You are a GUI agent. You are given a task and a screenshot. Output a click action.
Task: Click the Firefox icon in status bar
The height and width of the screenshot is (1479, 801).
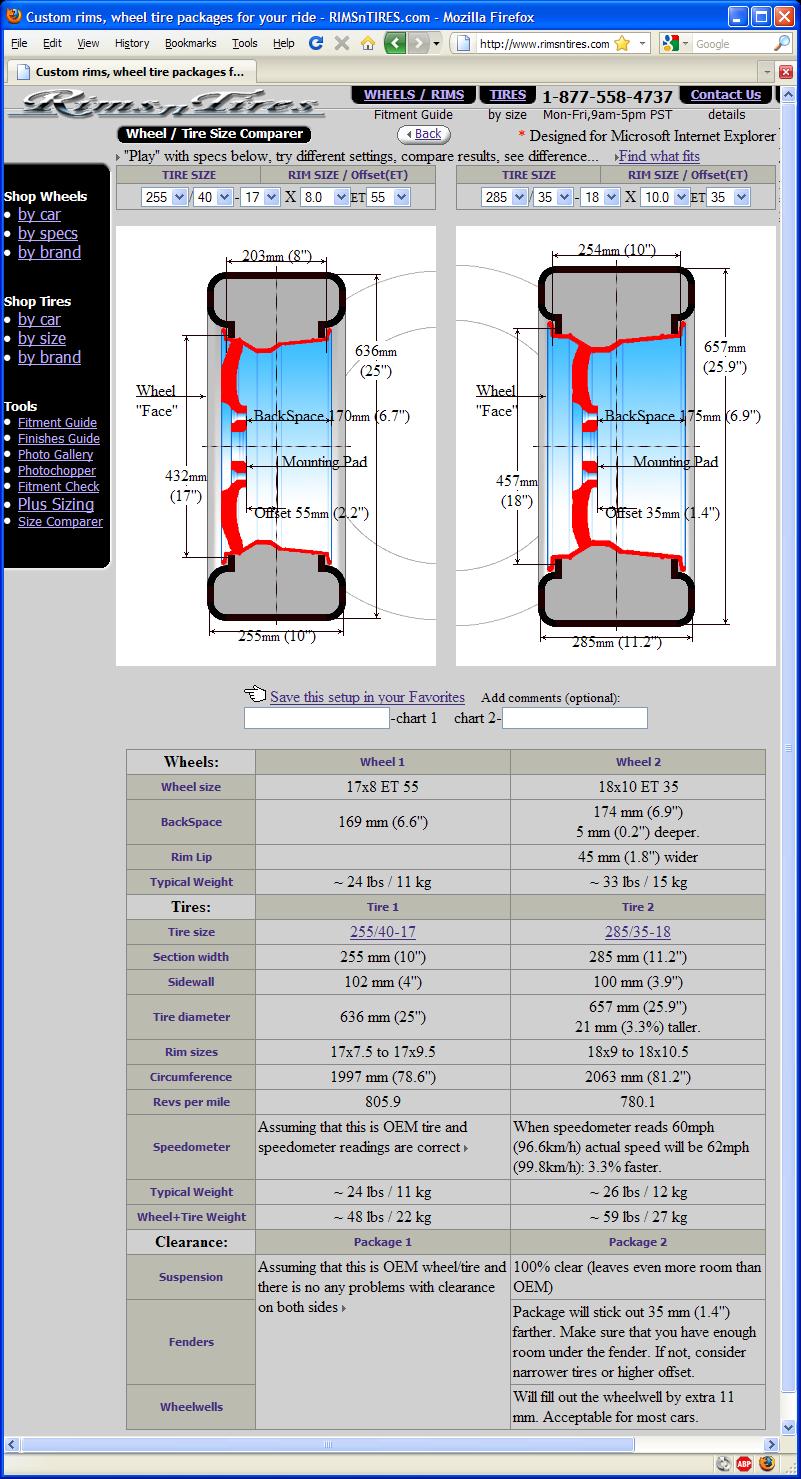click(766, 1464)
